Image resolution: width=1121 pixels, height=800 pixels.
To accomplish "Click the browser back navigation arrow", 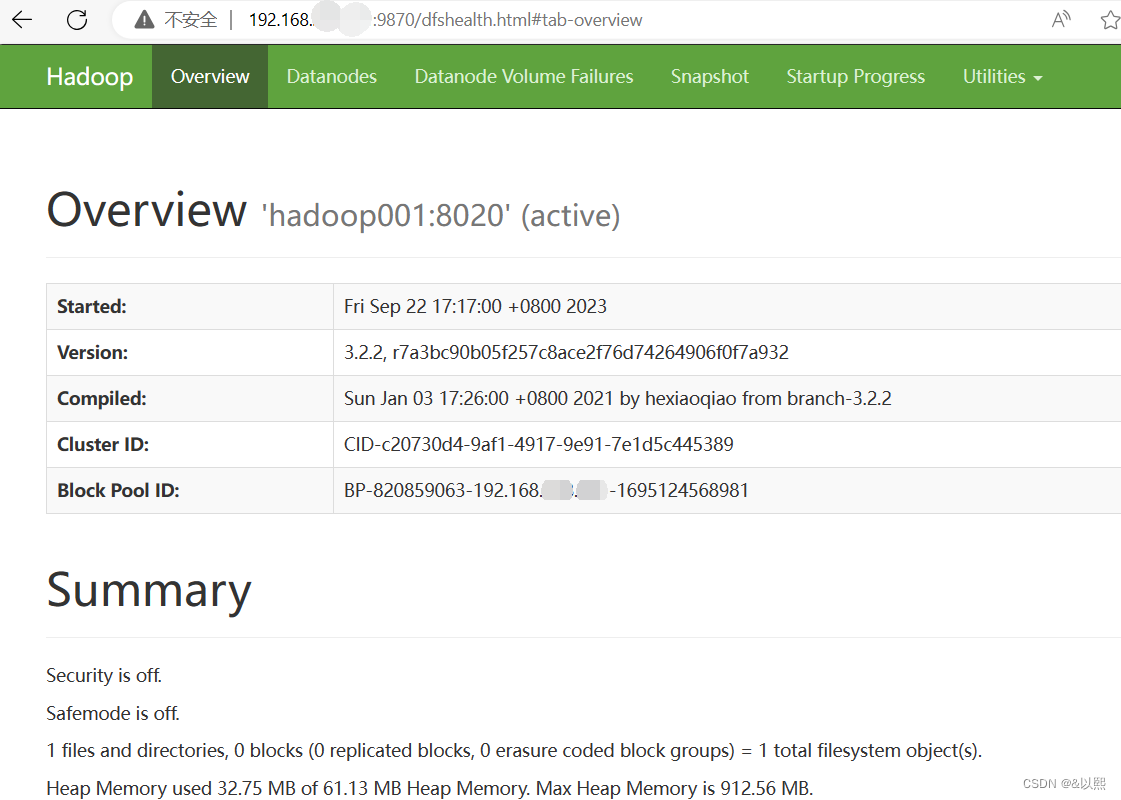I will pos(20,18).
